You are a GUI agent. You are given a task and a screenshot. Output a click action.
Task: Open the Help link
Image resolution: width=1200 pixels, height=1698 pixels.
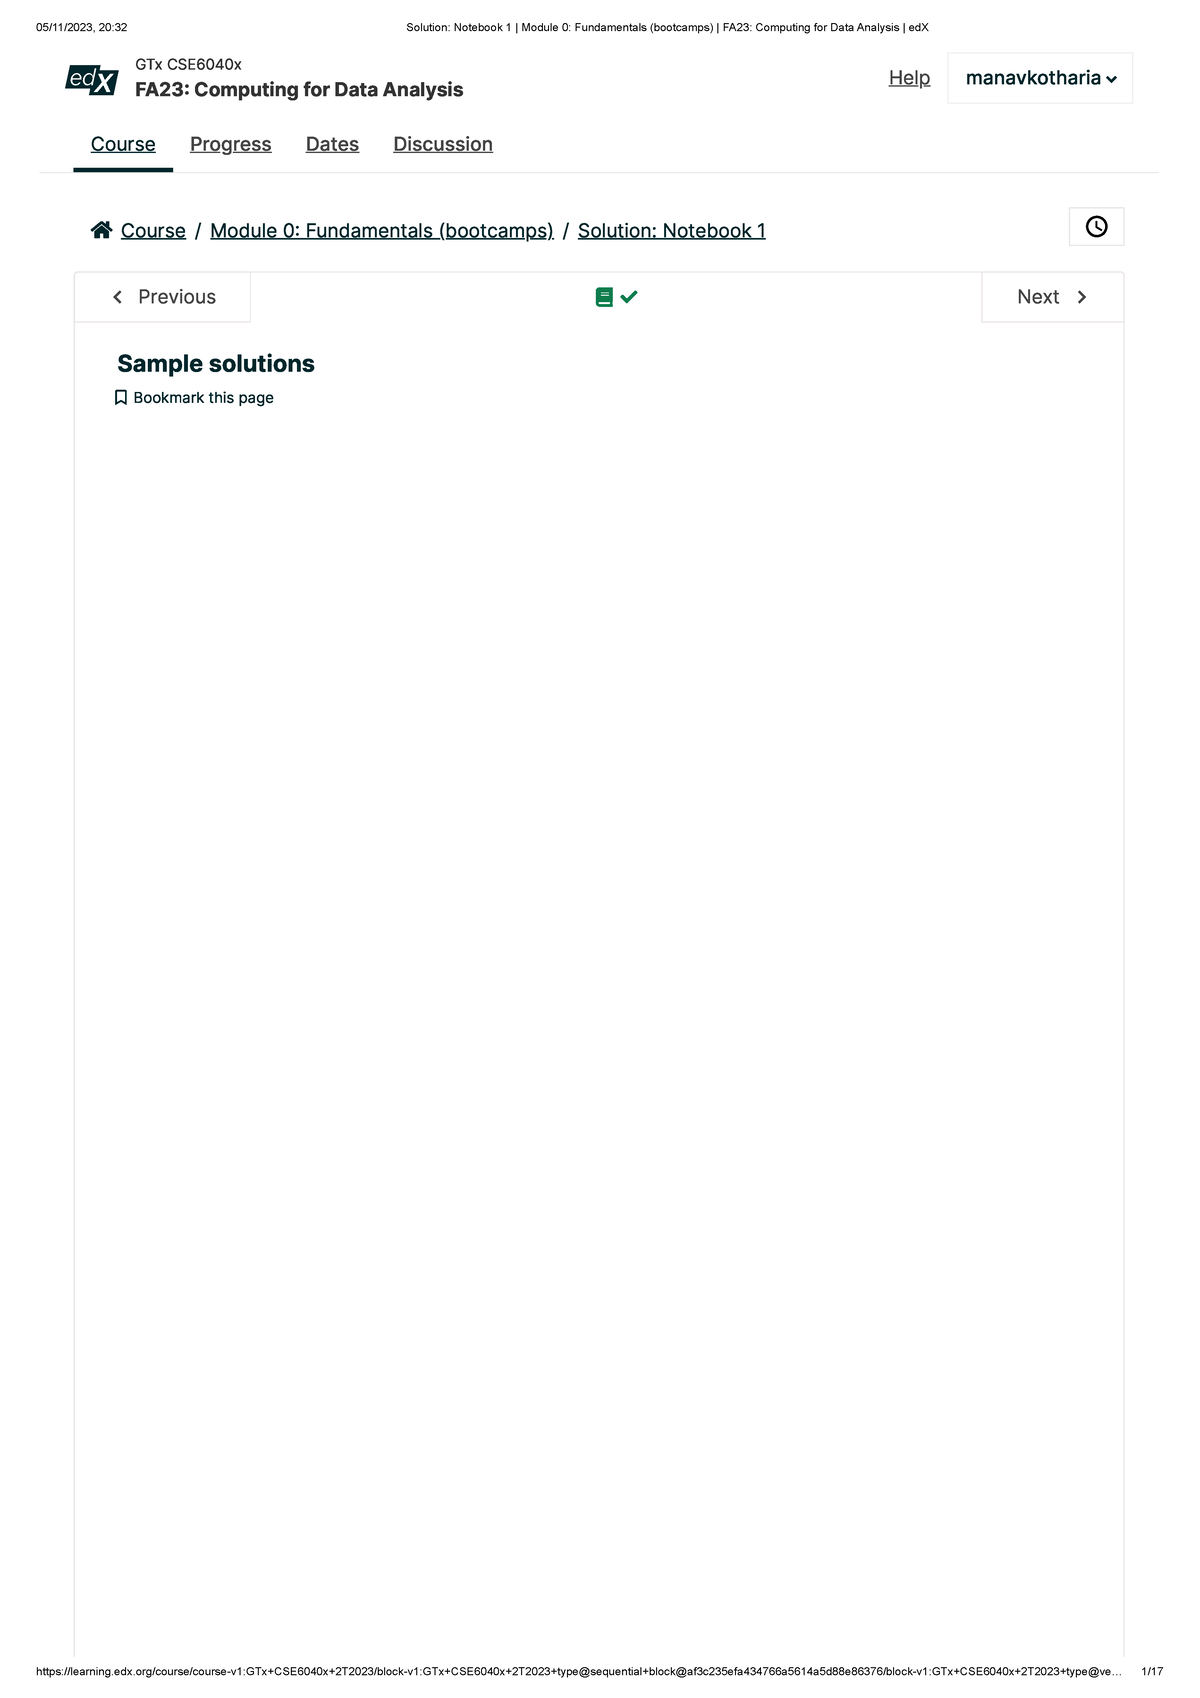pyautogui.click(x=909, y=78)
